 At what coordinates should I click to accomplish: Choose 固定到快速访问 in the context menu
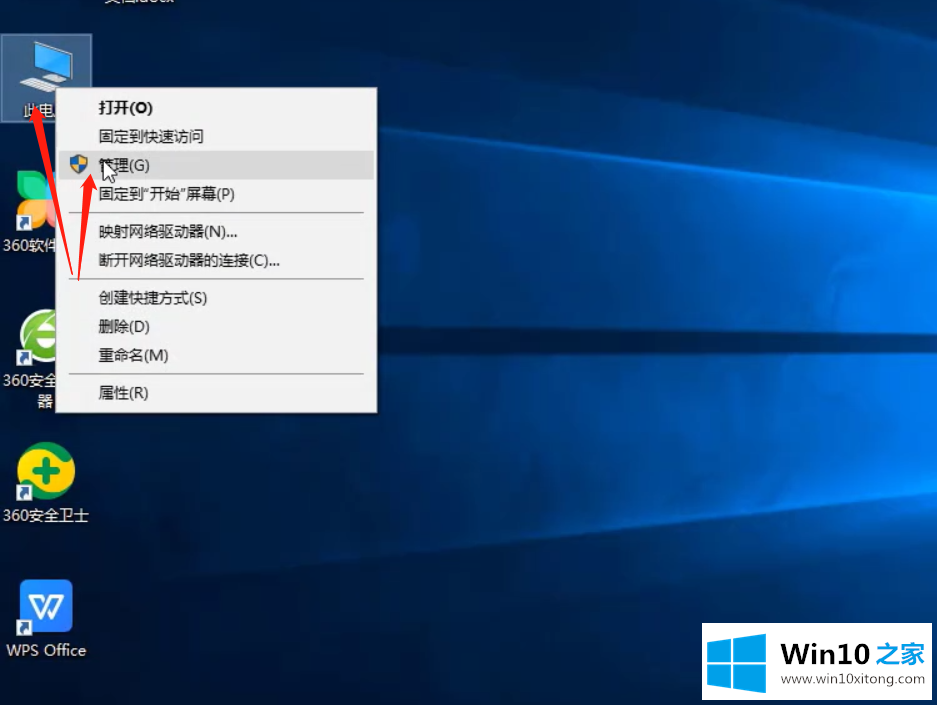click(216, 136)
